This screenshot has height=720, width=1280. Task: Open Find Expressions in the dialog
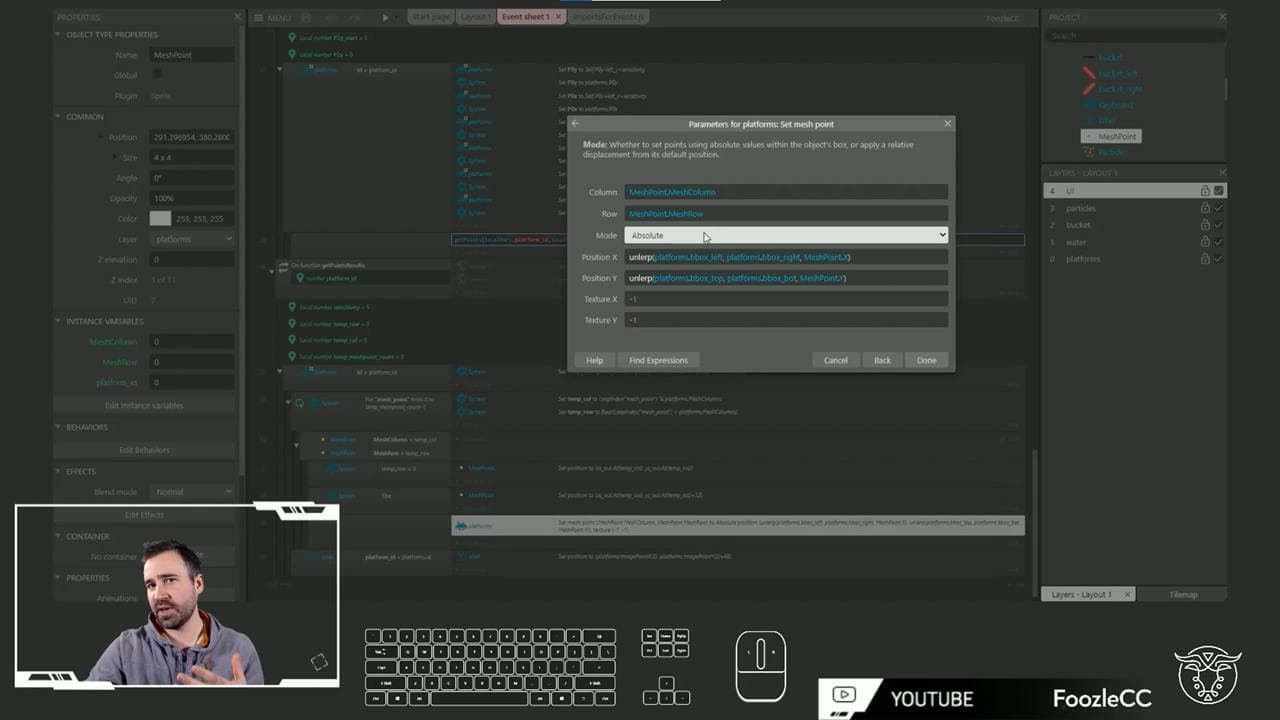click(x=658, y=360)
